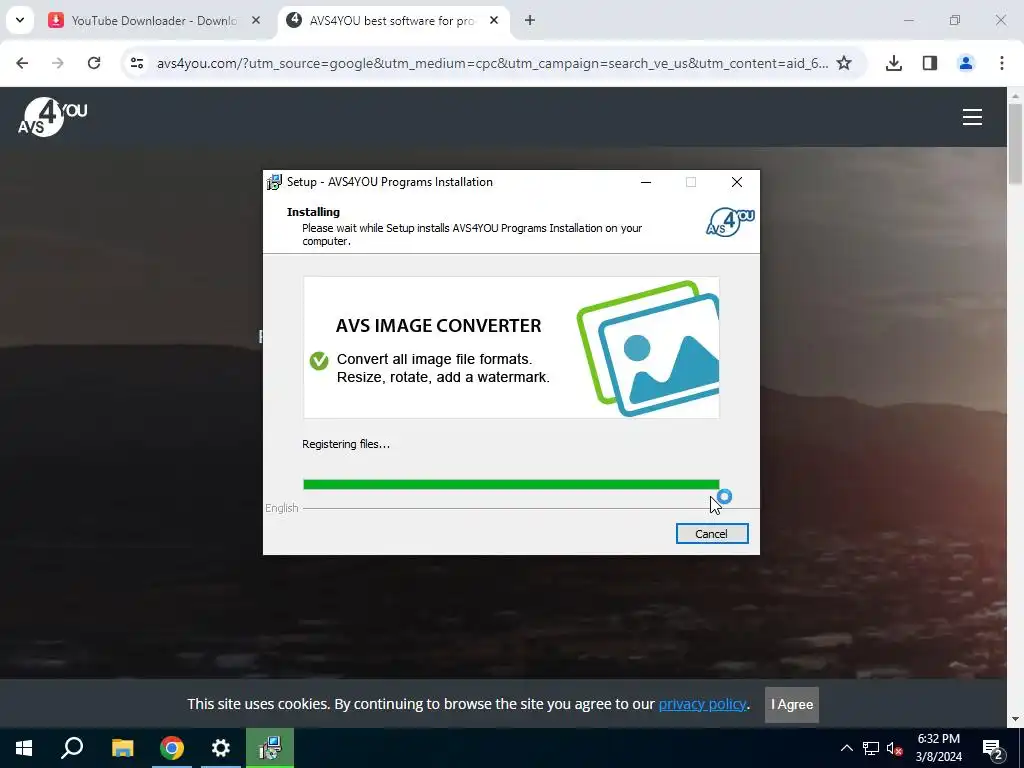Open the privacy policy link

pyautogui.click(x=702, y=704)
